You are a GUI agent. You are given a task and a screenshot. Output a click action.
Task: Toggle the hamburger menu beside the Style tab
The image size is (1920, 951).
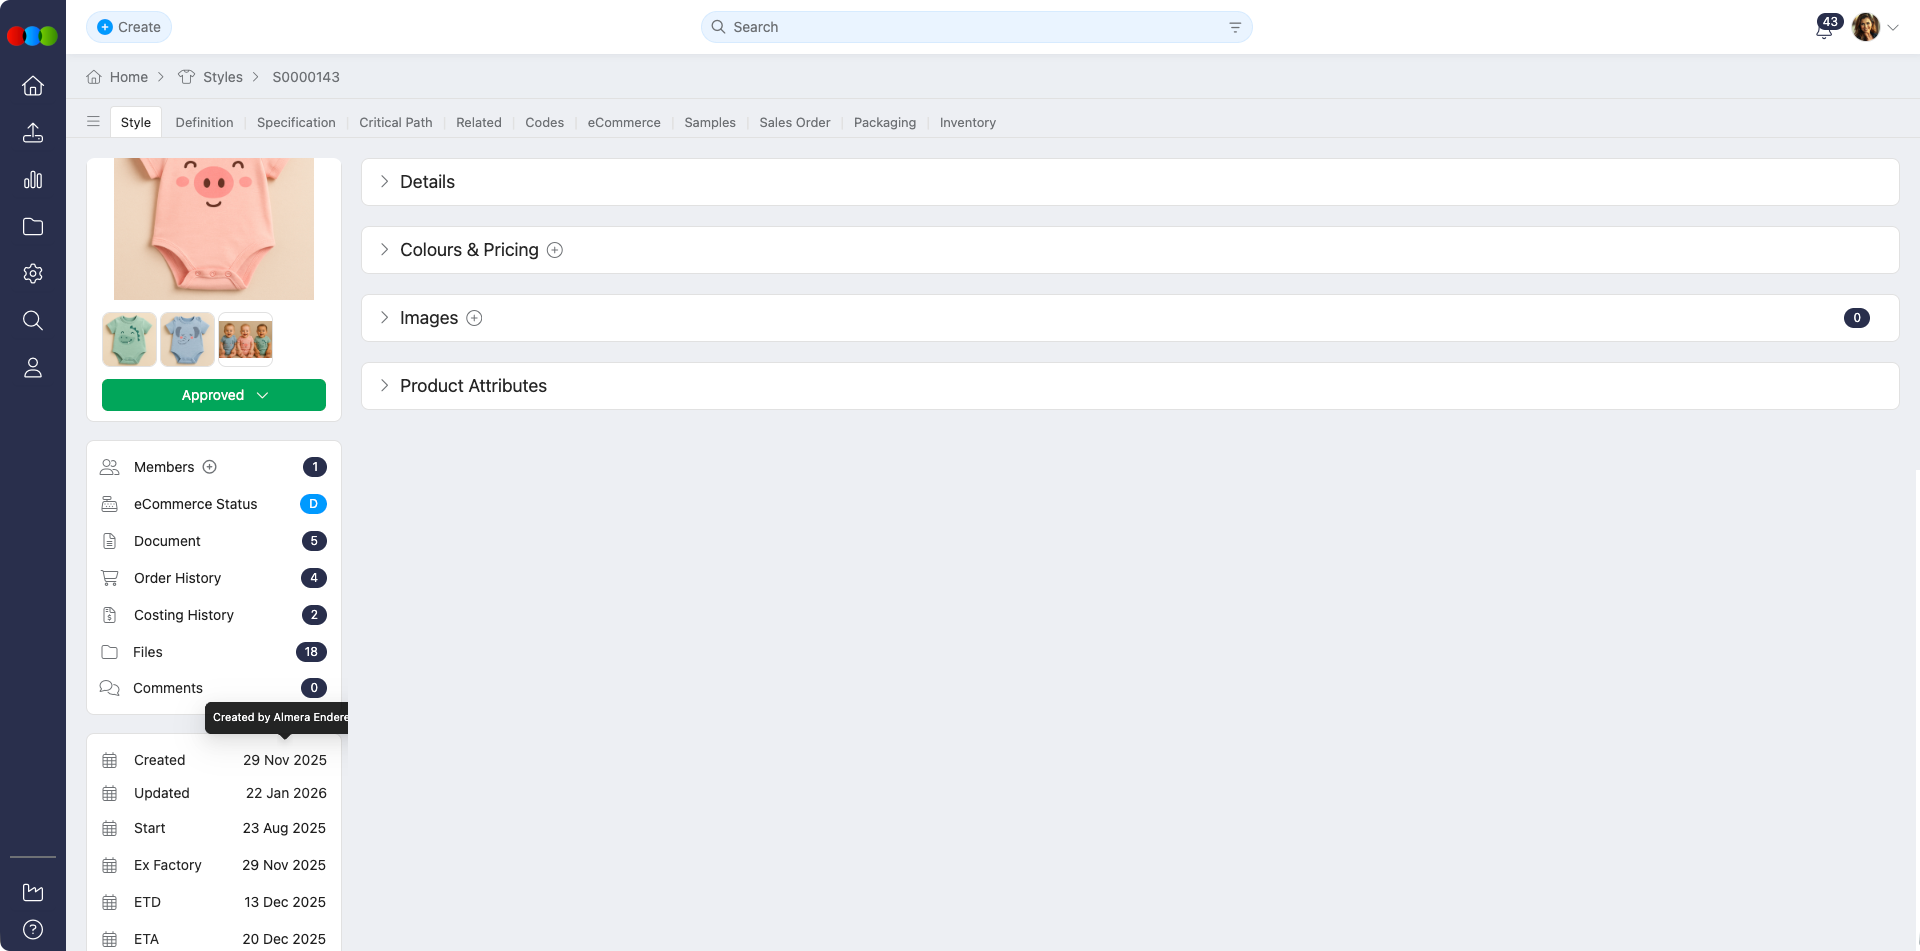(93, 122)
